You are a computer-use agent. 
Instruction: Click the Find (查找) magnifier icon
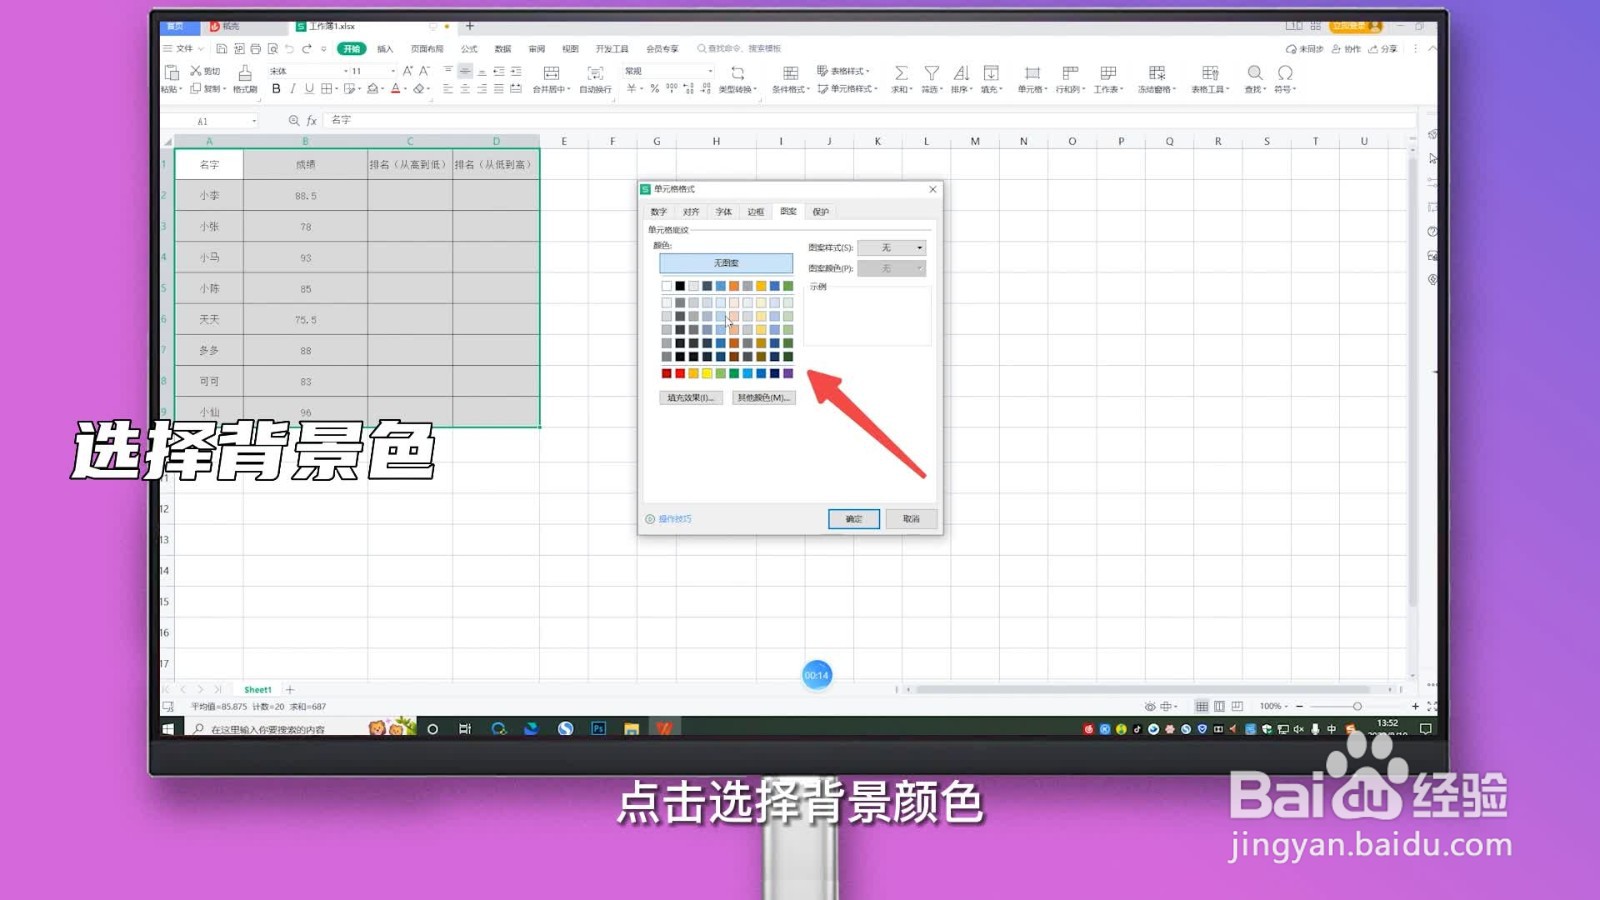pyautogui.click(x=1254, y=73)
